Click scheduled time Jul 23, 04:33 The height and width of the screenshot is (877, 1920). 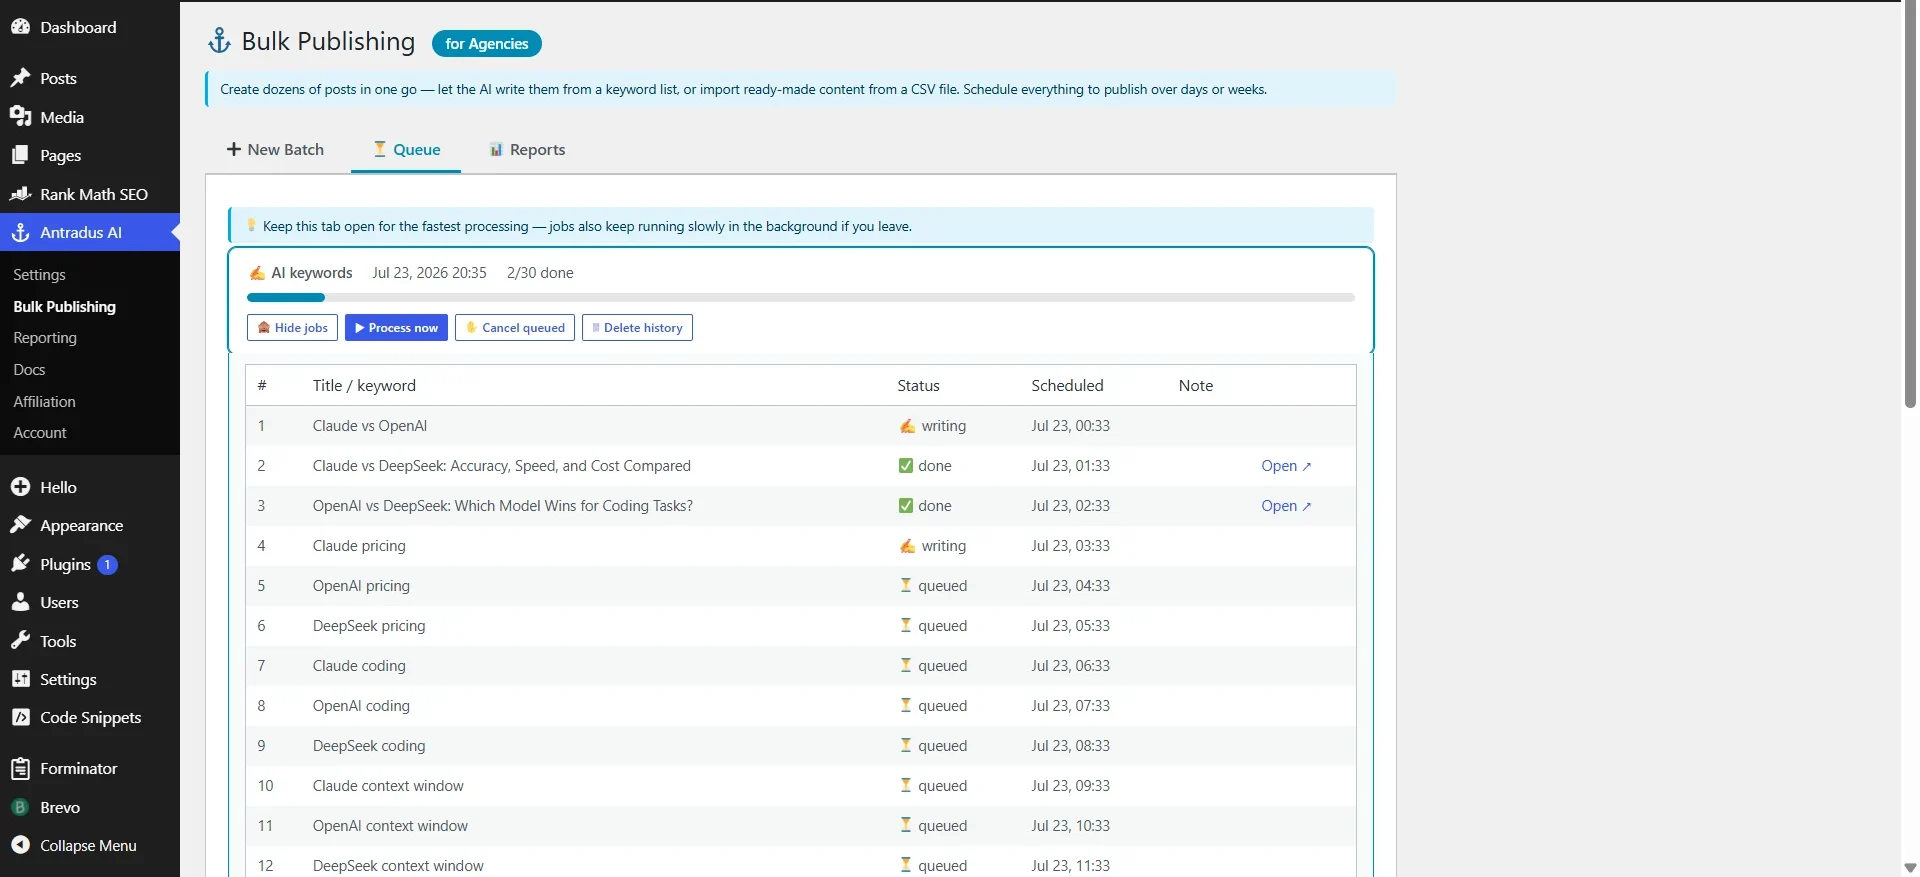click(1070, 586)
